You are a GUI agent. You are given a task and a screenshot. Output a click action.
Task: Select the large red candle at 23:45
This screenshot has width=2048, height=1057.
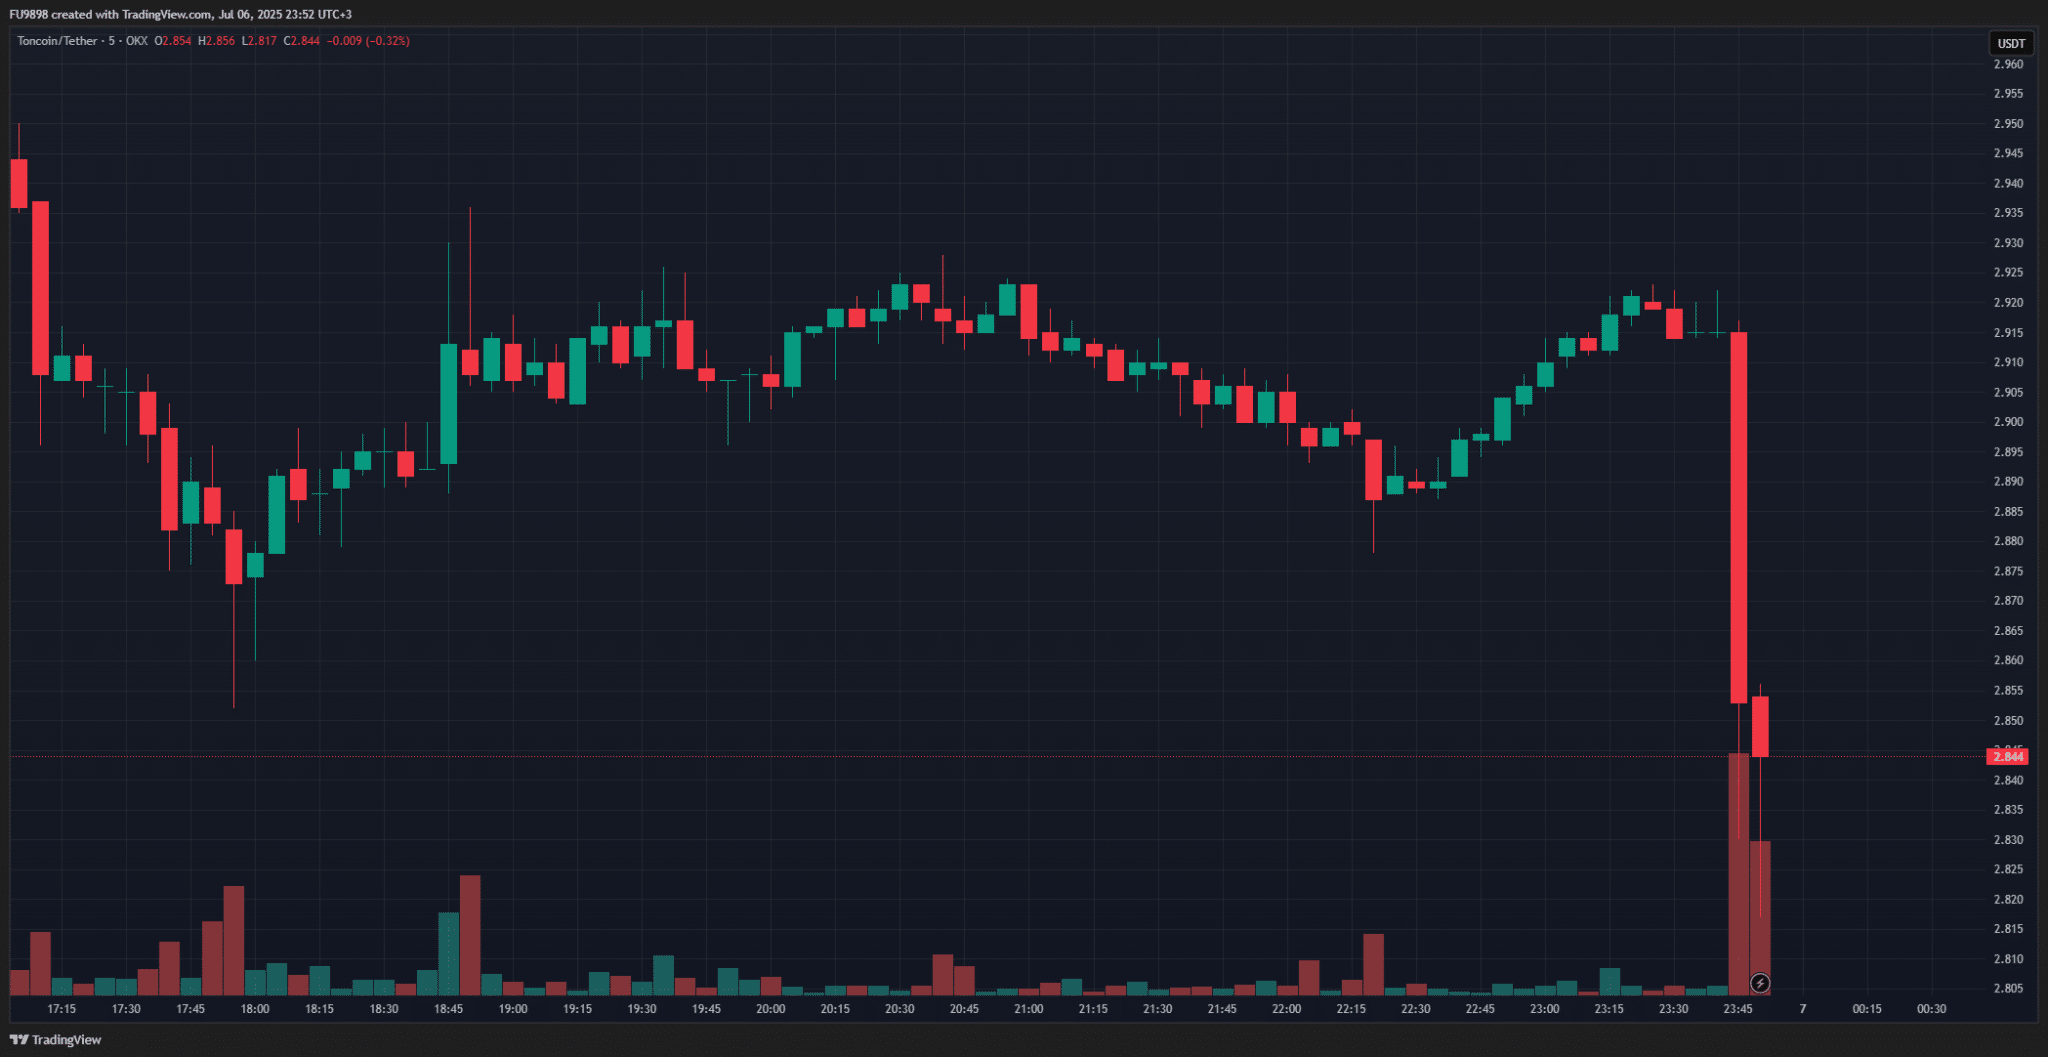click(x=1739, y=517)
